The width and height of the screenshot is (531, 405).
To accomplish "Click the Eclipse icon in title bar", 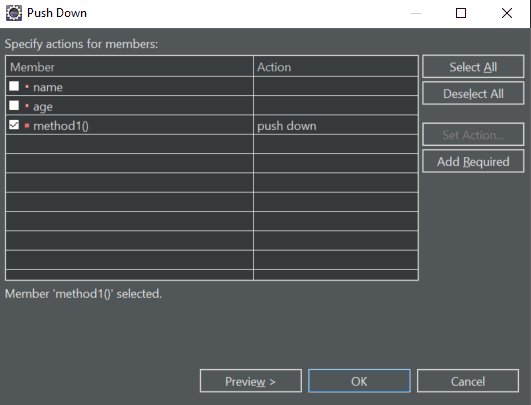I will click(14, 13).
